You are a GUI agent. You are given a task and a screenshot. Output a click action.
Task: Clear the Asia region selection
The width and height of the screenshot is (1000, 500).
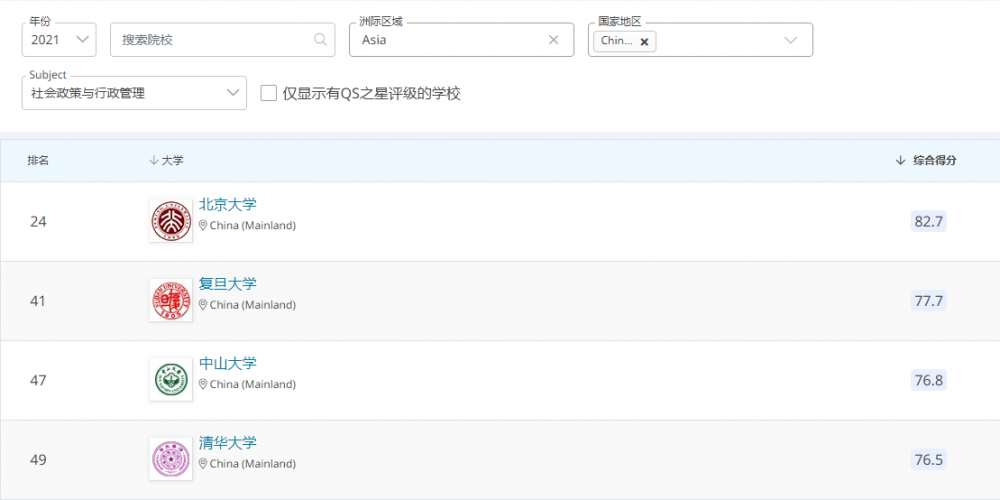[x=553, y=40]
